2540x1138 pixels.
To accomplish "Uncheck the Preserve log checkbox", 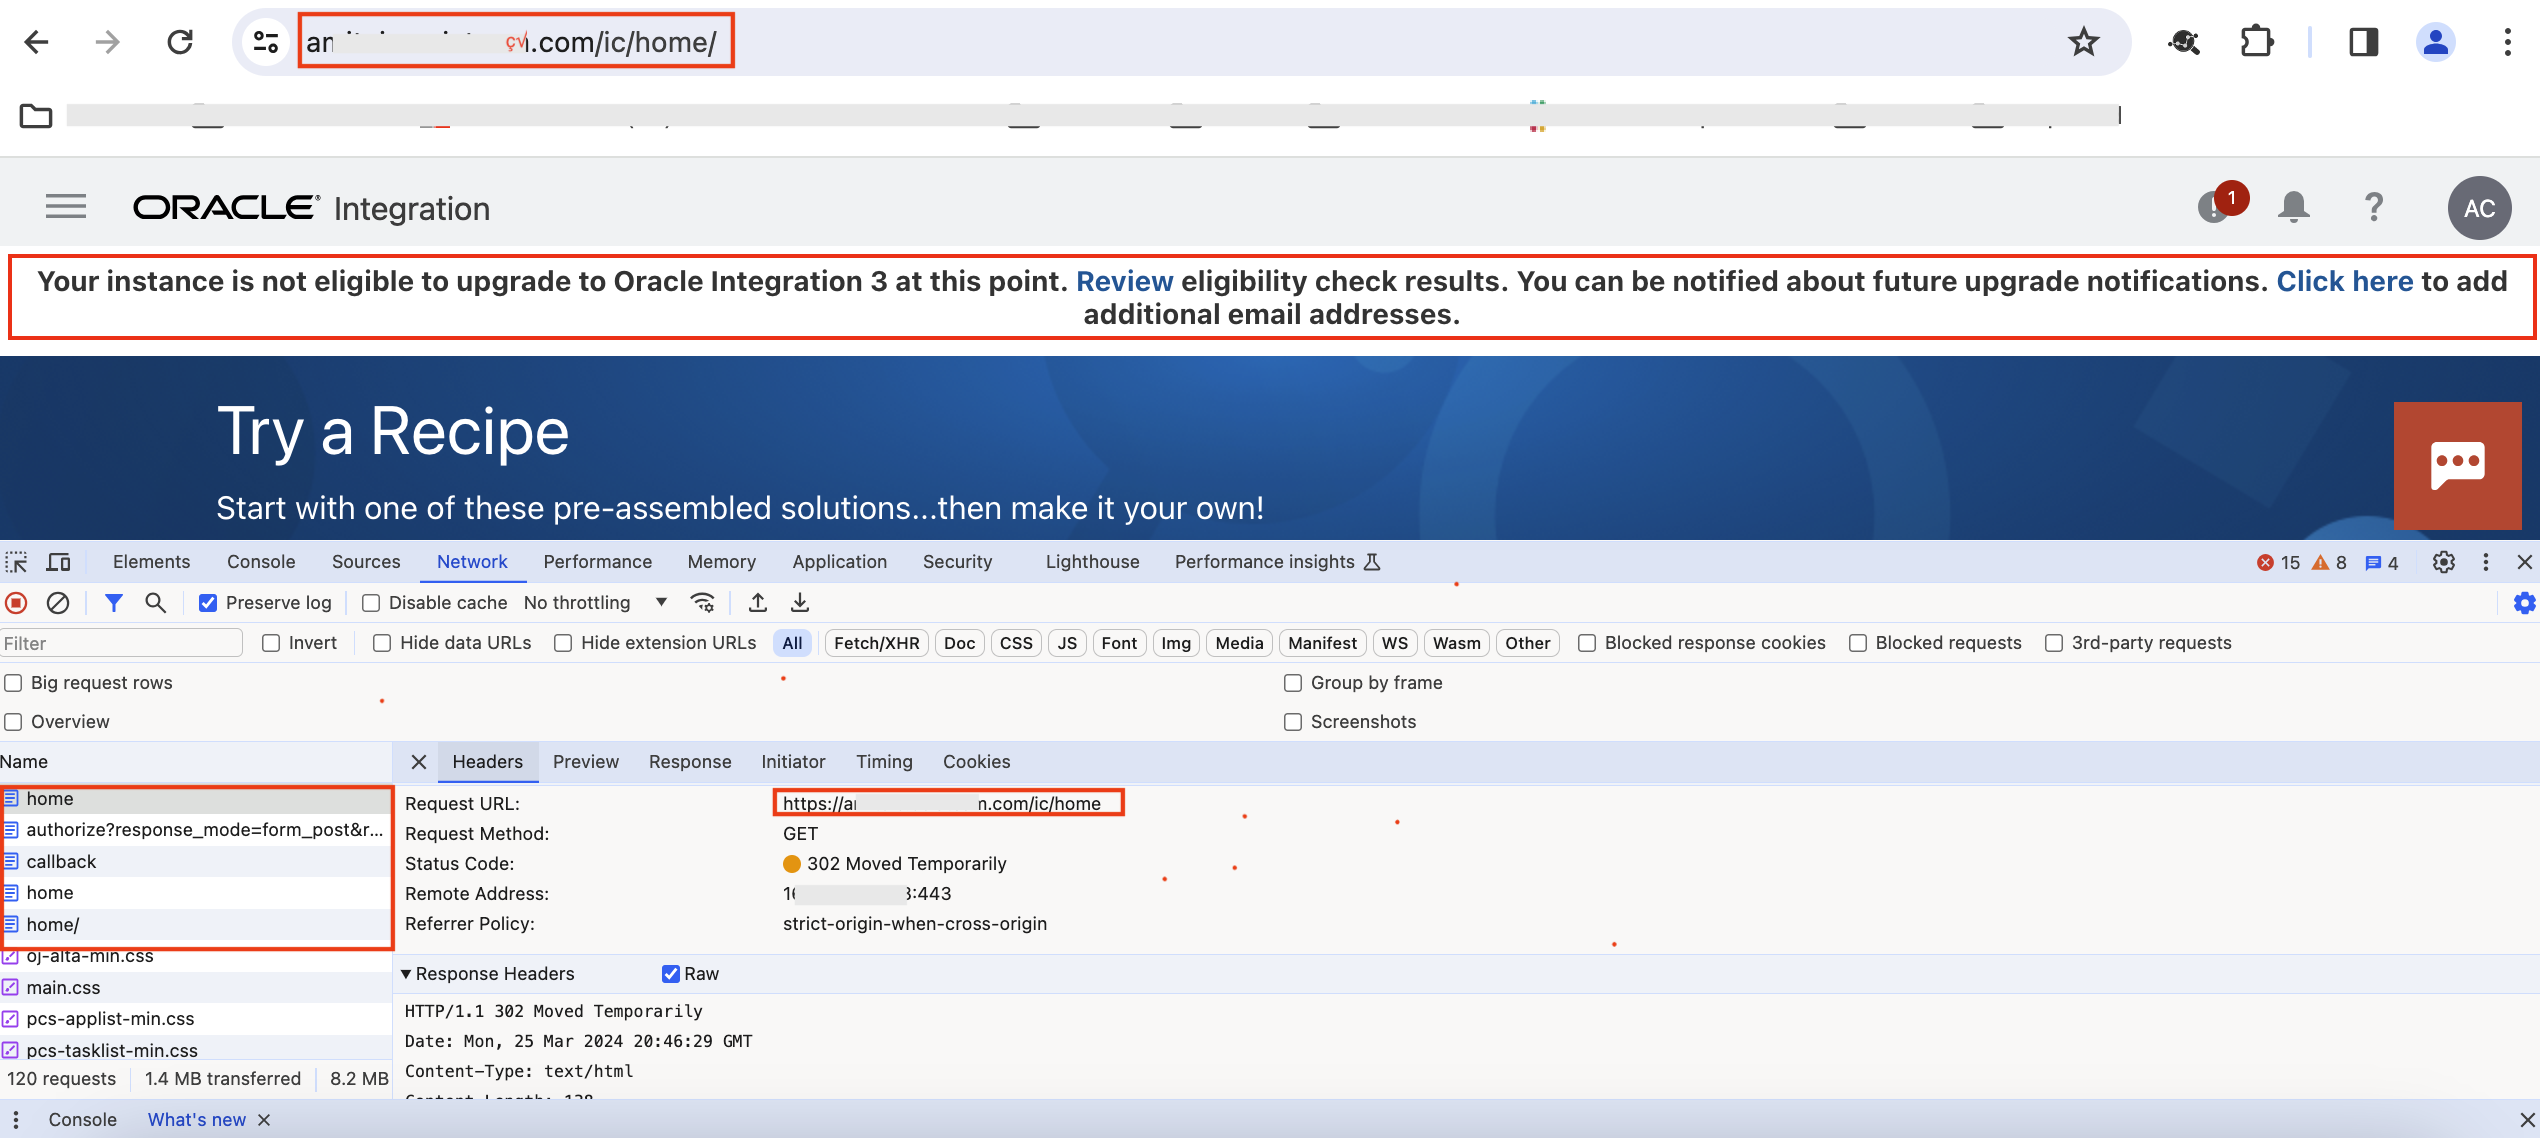I will click(208, 602).
